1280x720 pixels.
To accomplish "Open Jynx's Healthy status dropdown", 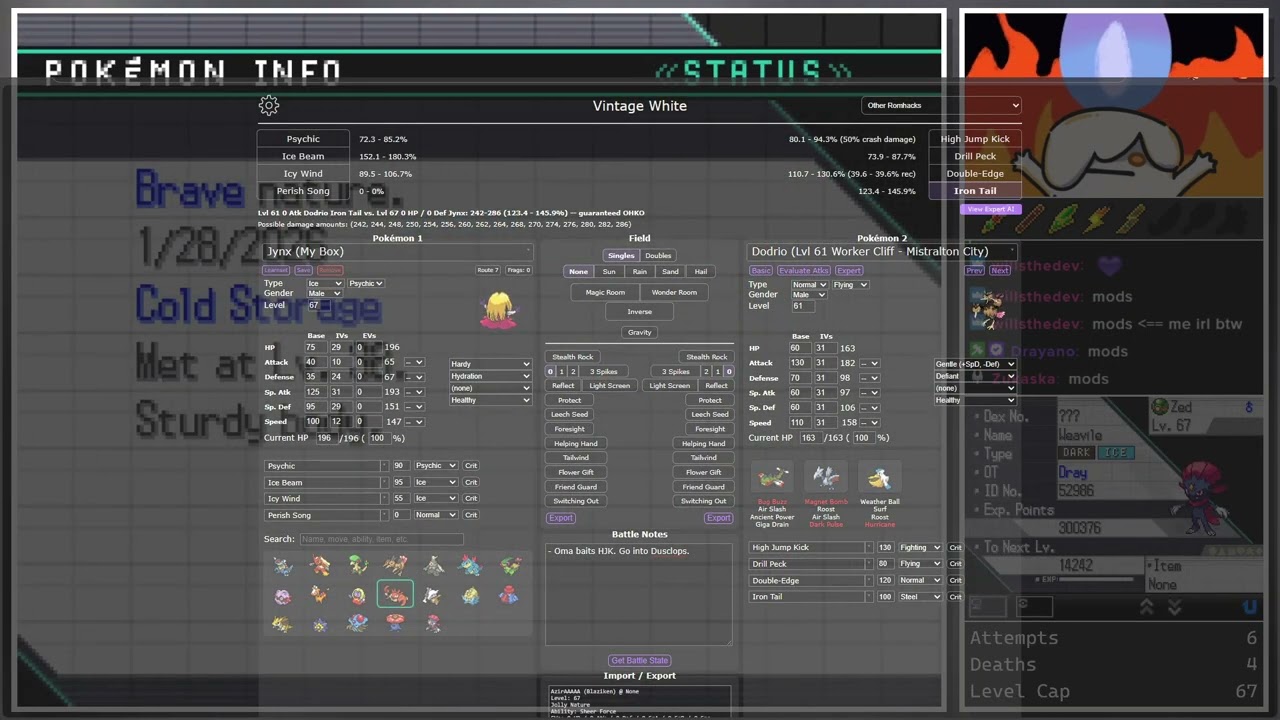I will (490, 400).
